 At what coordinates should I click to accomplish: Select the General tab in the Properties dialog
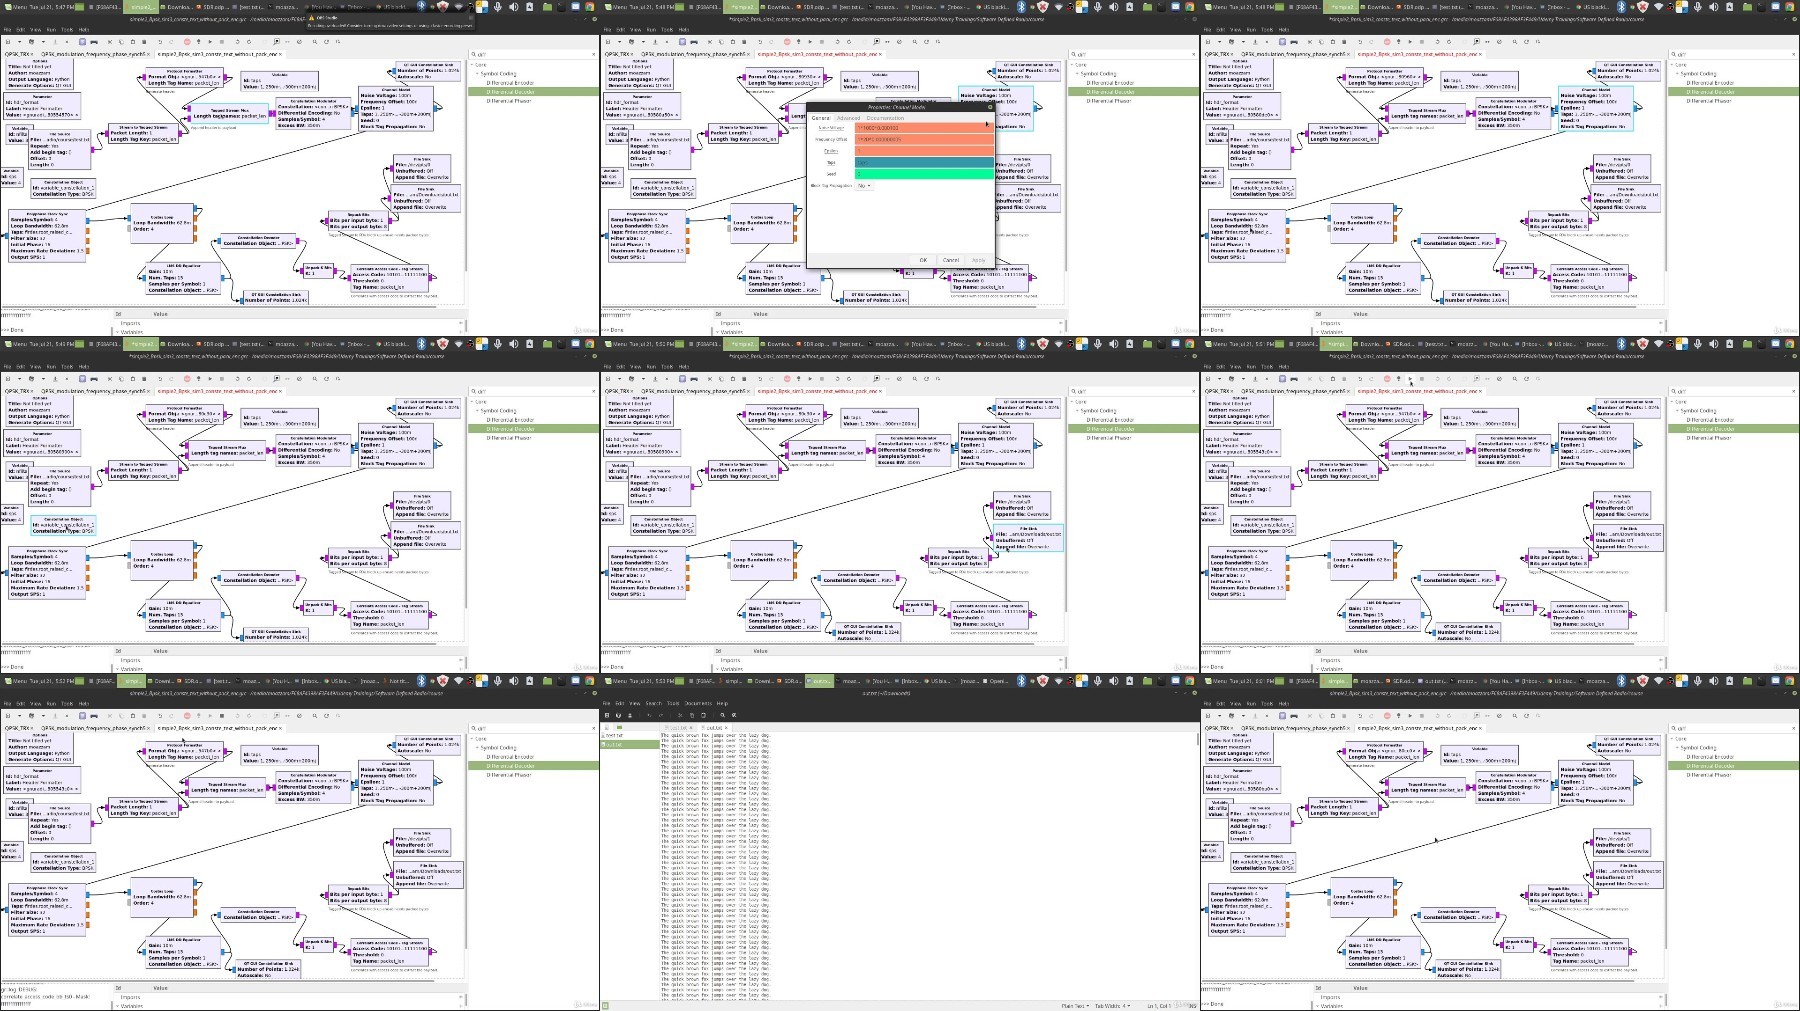[x=821, y=118]
